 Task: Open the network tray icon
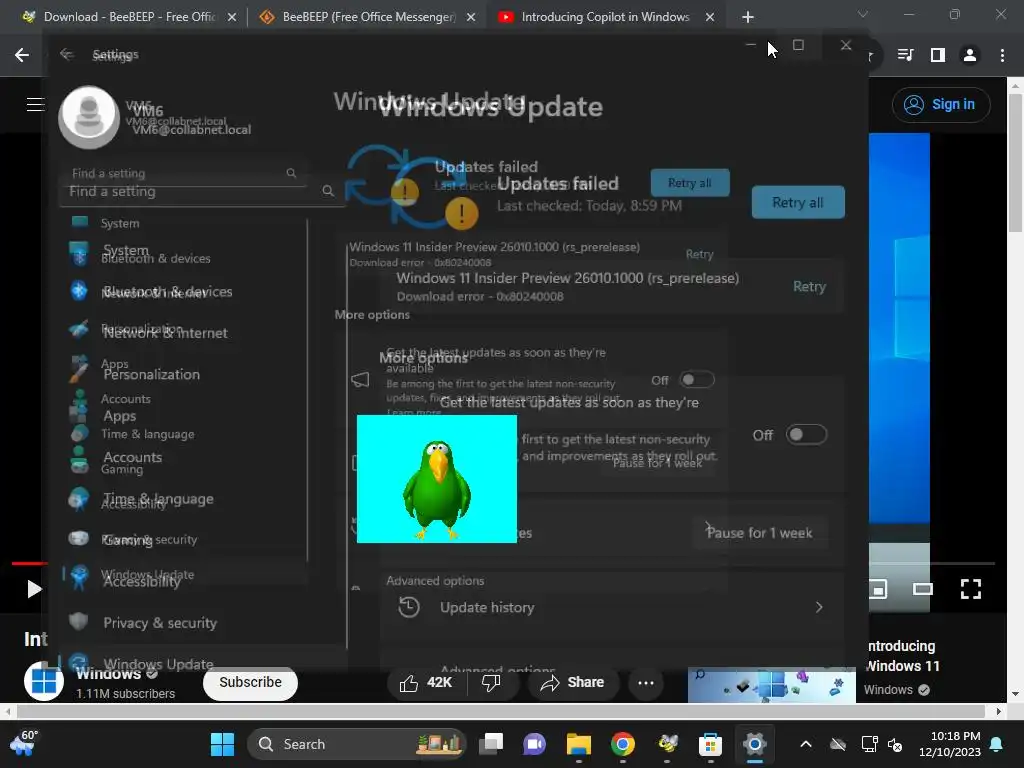(x=869, y=744)
